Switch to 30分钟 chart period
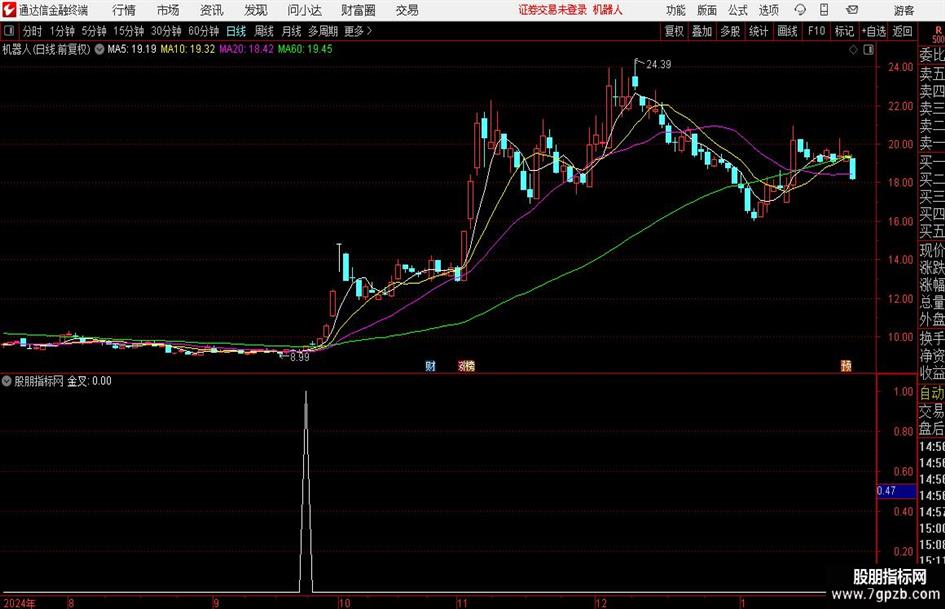 [166, 31]
